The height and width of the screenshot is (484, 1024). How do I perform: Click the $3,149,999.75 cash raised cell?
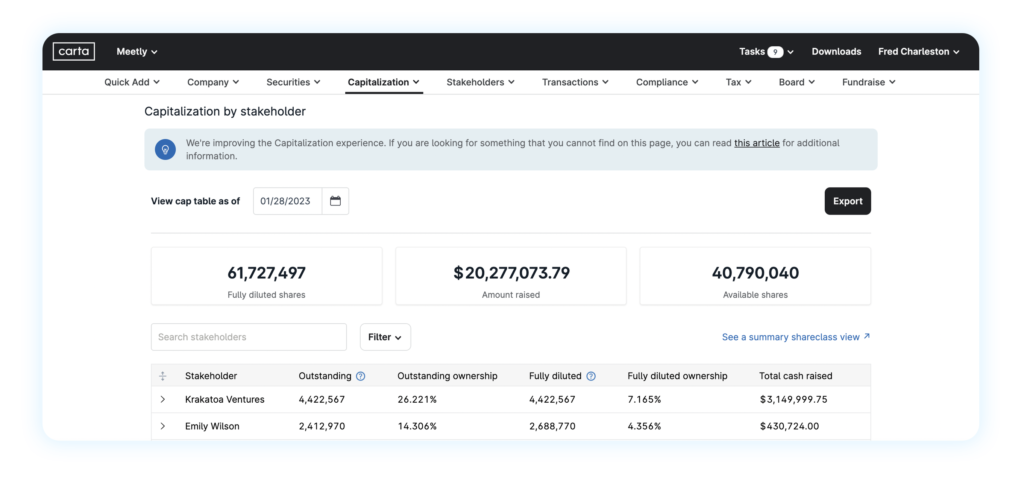click(793, 399)
